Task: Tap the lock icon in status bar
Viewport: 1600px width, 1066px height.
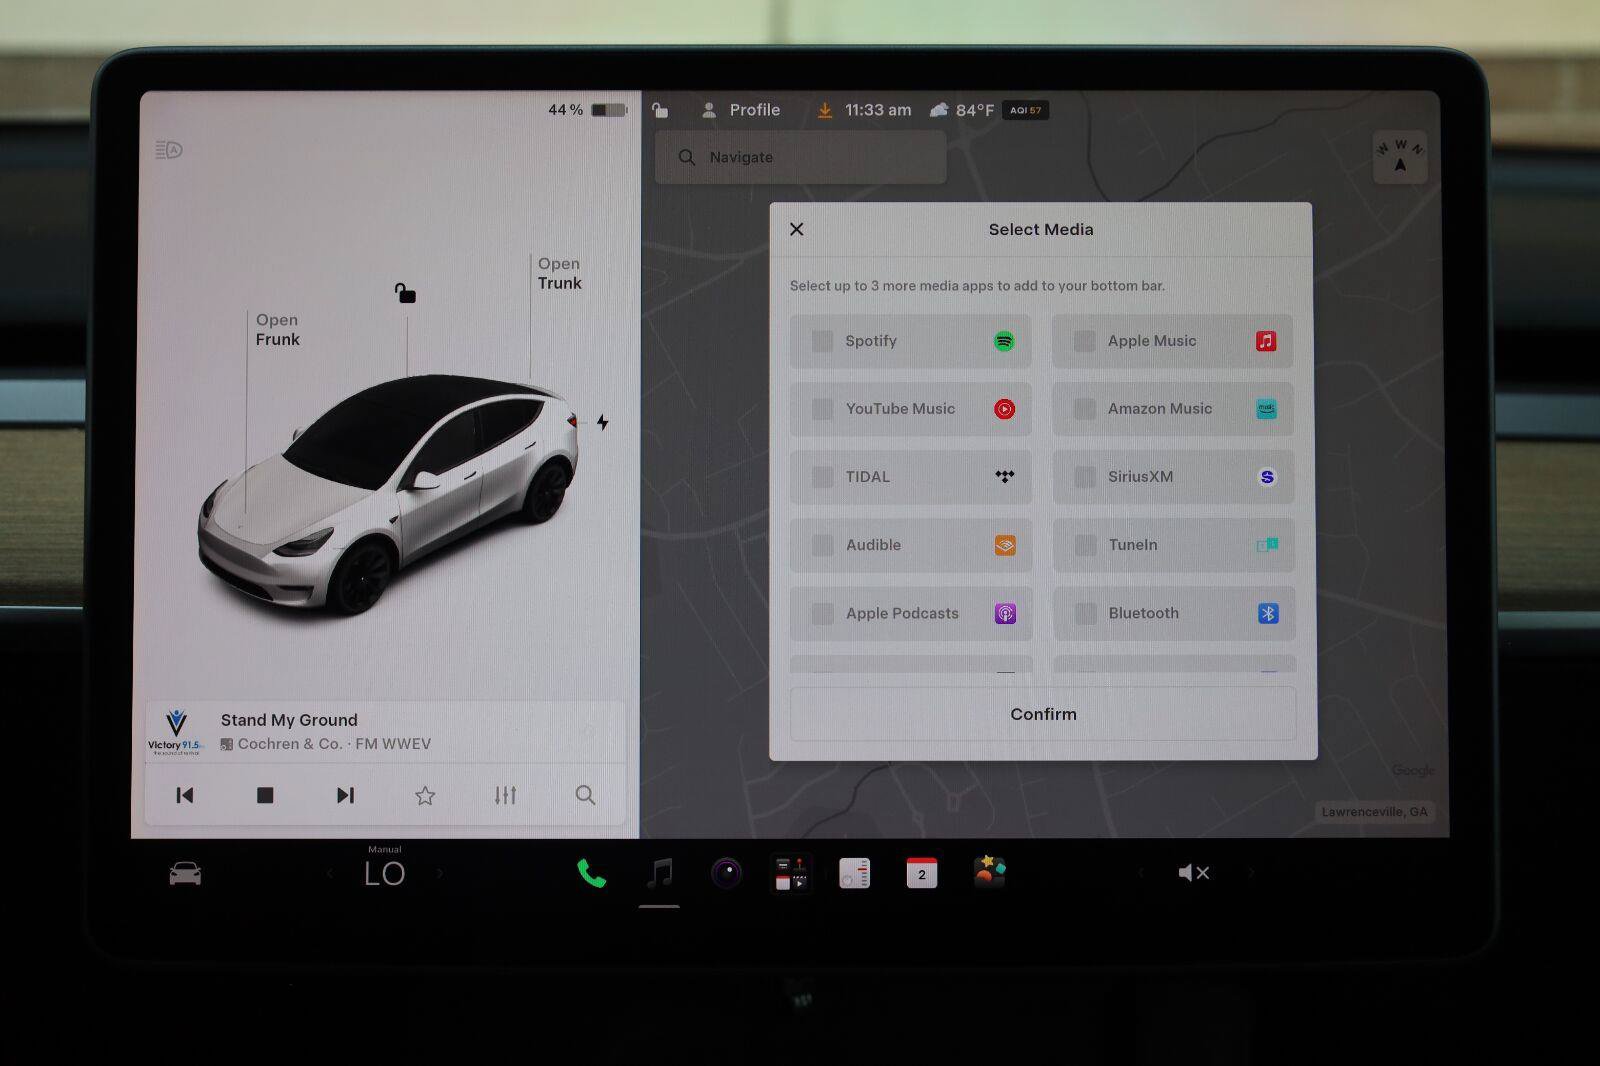Action: click(x=660, y=110)
